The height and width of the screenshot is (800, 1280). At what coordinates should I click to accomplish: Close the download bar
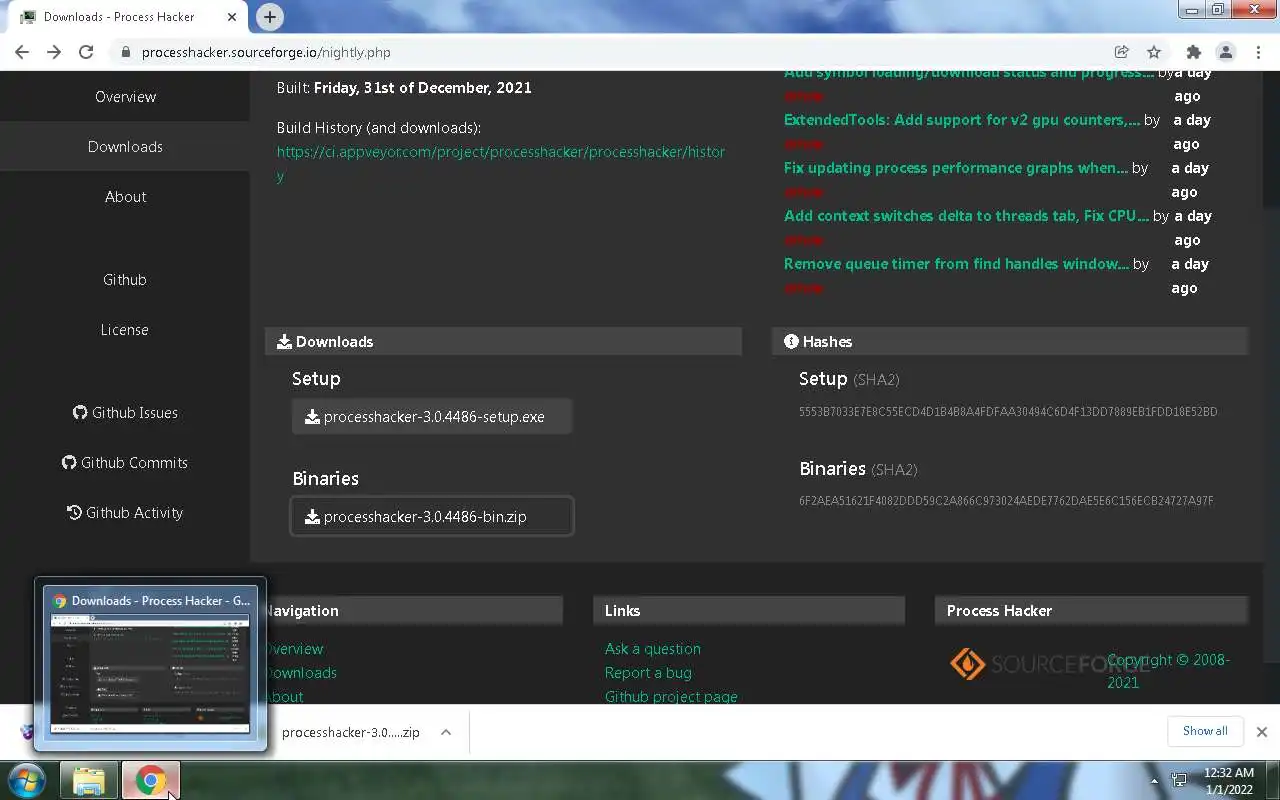[x=1262, y=732]
